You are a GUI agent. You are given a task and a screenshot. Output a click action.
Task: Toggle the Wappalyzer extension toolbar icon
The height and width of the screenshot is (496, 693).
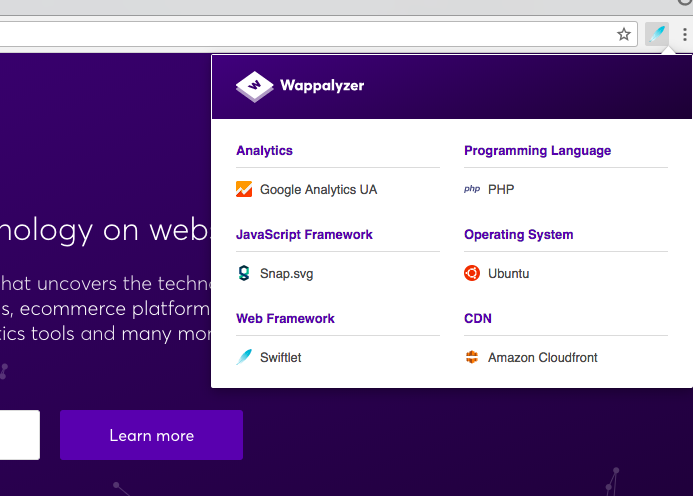(657, 34)
